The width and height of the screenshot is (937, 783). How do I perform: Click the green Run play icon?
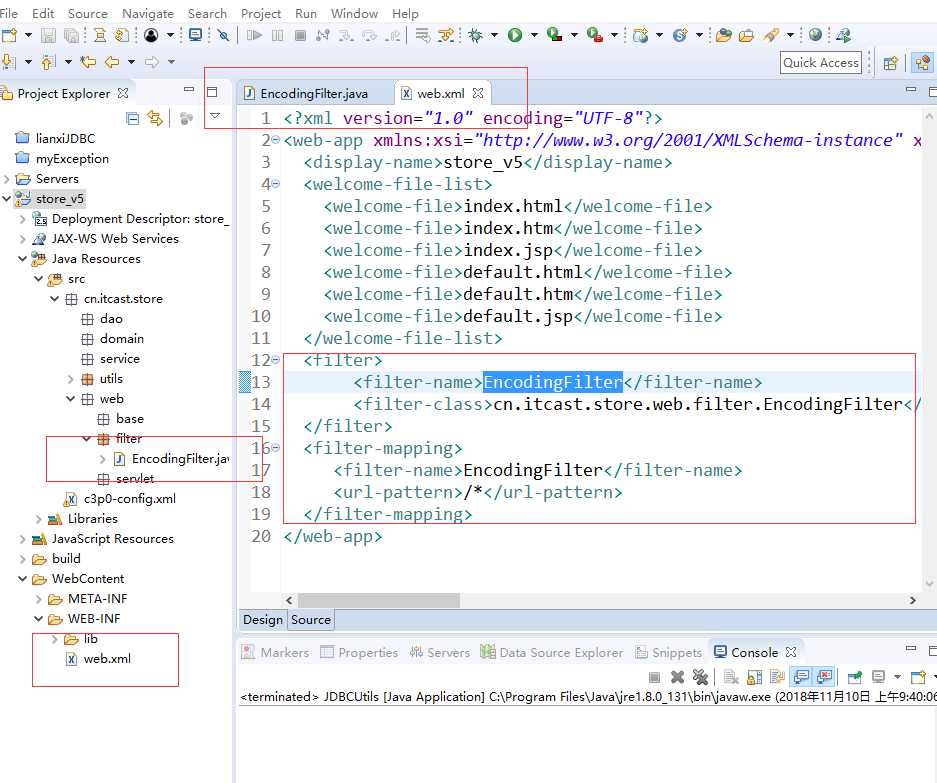pyautogui.click(x=515, y=35)
